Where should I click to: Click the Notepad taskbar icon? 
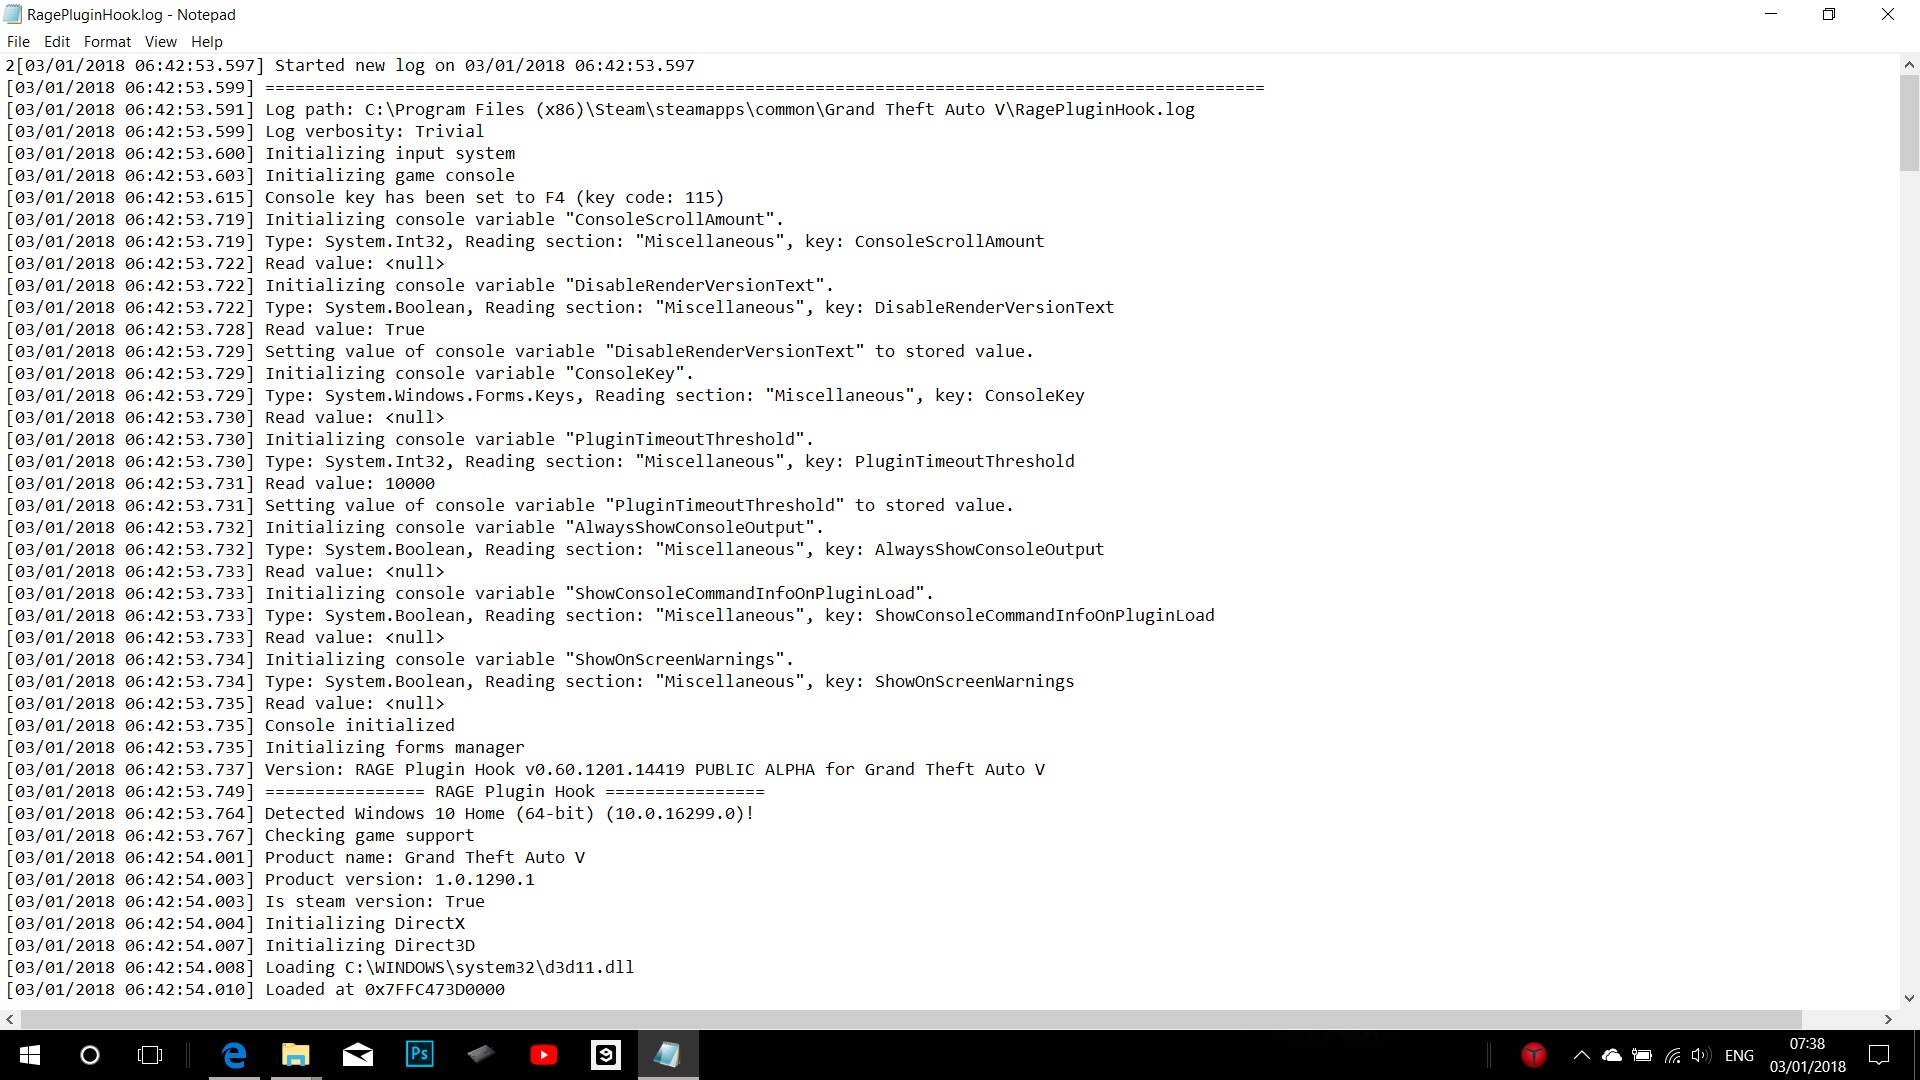click(x=668, y=1055)
